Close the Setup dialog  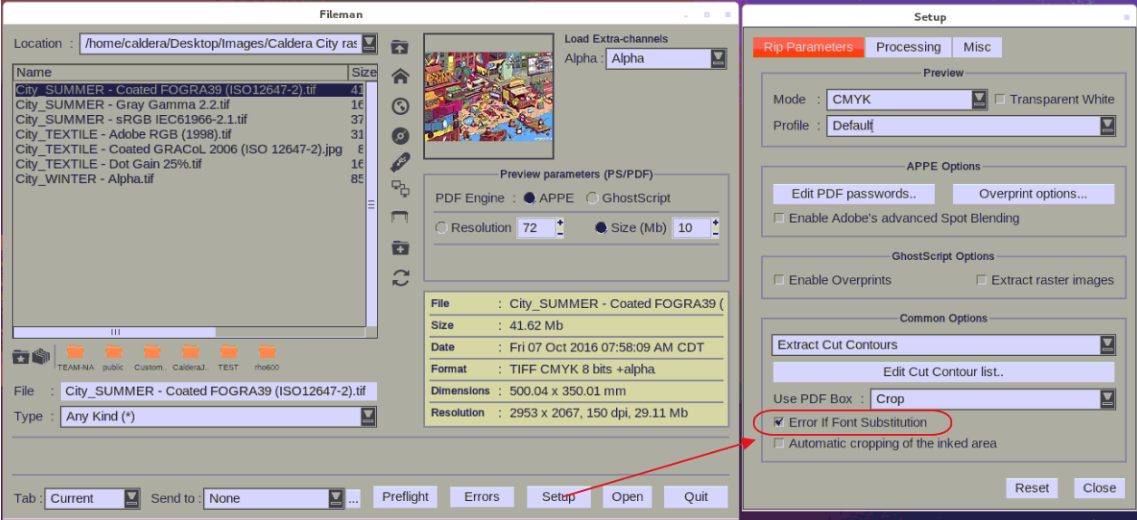click(x=1099, y=487)
